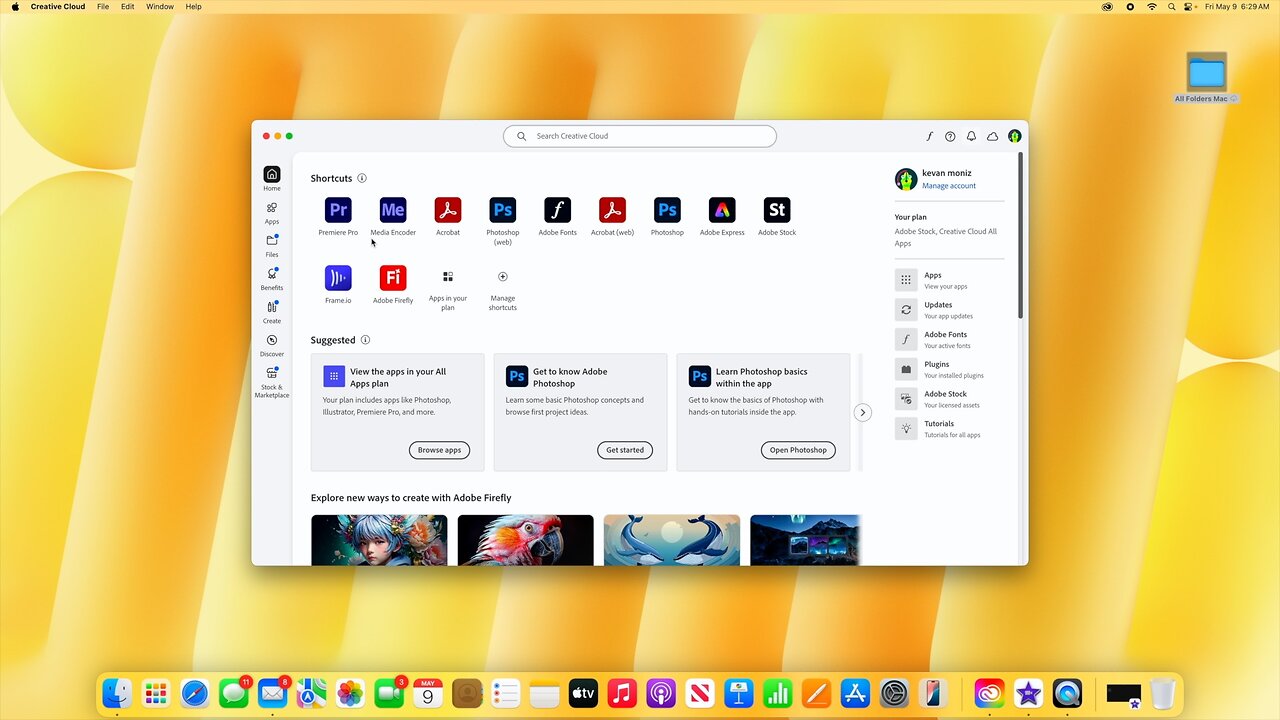1280x720 pixels.
Task: Show next suggested cards arrow
Action: pos(863,412)
